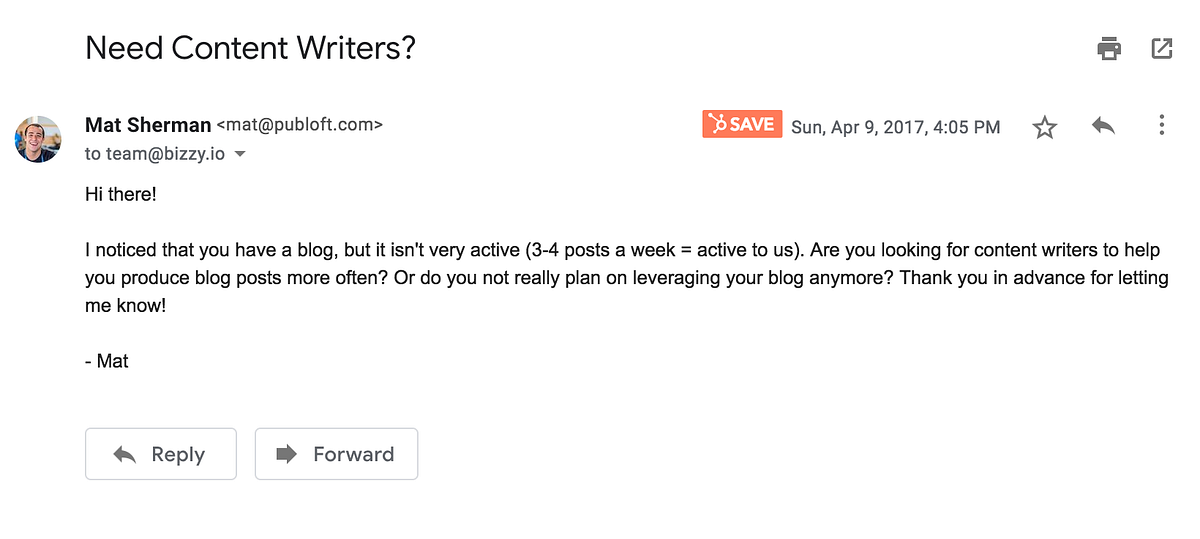Image resolution: width=1200 pixels, height=539 pixels.
Task: Click the arrow icon inside the bottom Reply button
Action: point(125,454)
